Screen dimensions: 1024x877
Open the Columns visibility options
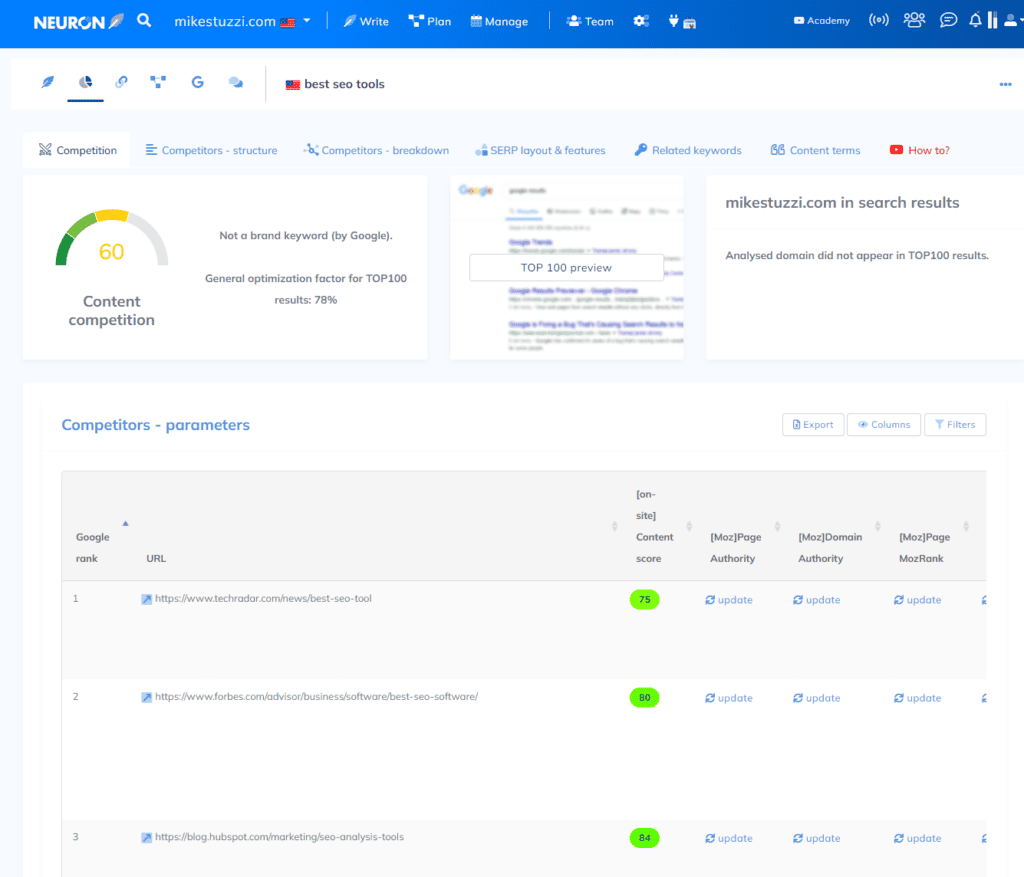coord(884,424)
